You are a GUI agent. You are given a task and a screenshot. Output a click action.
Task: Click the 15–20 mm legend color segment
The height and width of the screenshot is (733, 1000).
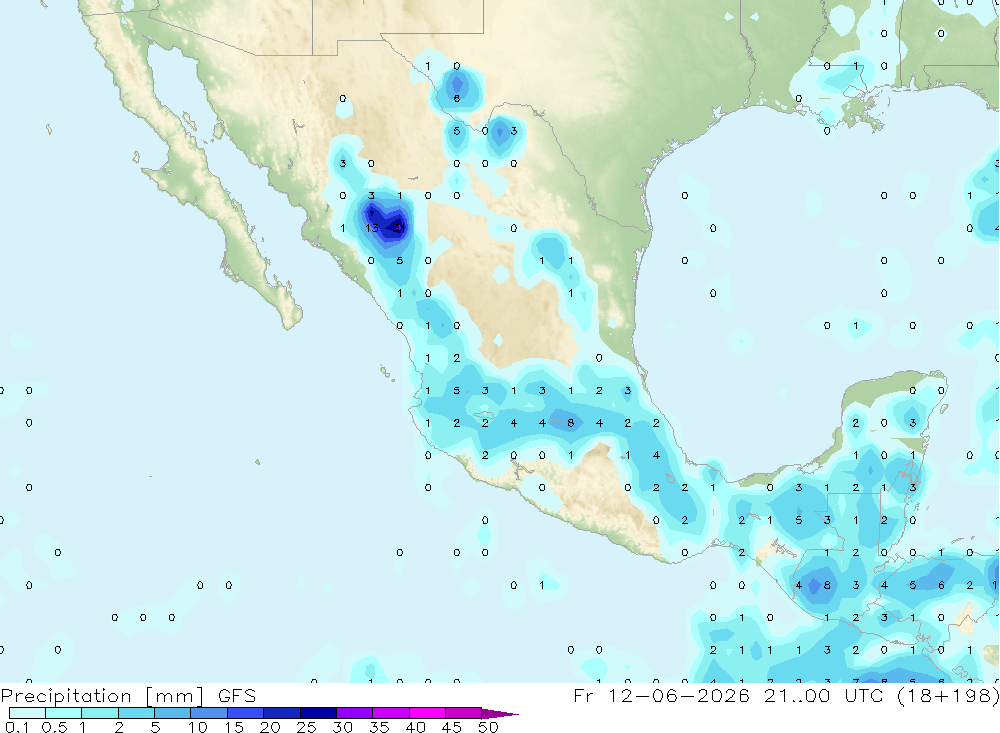click(246, 713)
